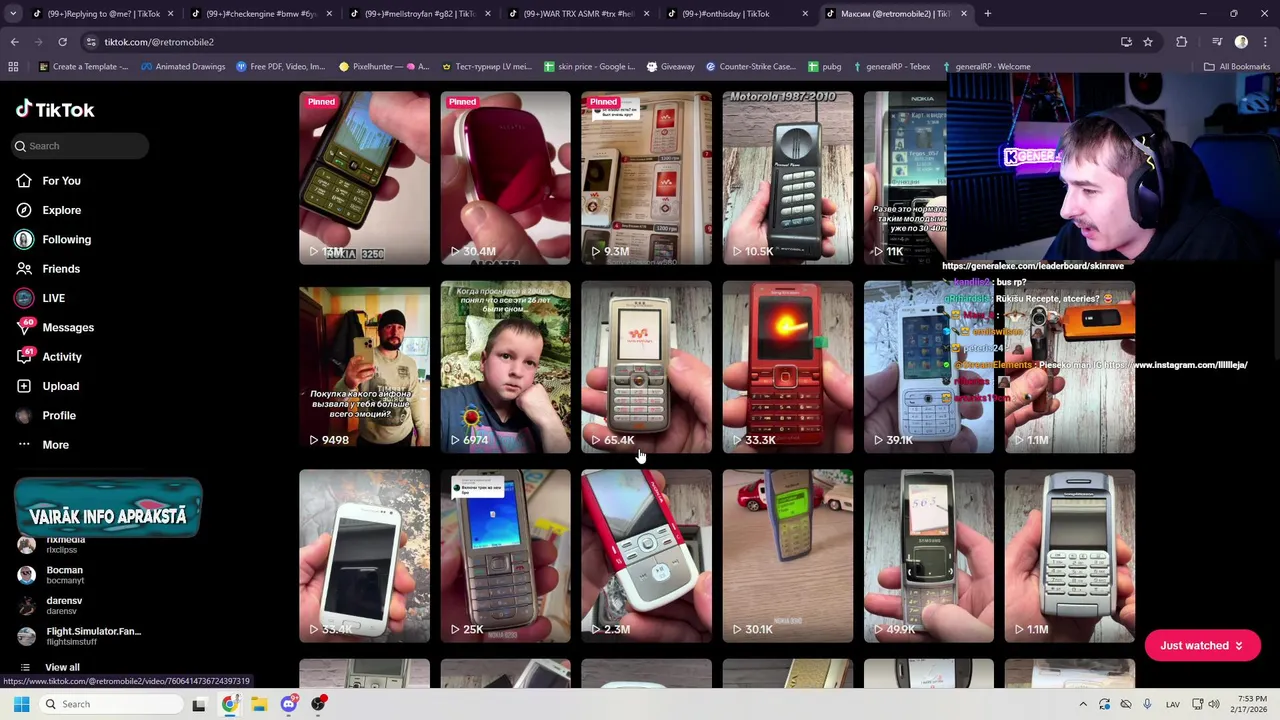Open the Activity icon with badge

coord(25,356)
